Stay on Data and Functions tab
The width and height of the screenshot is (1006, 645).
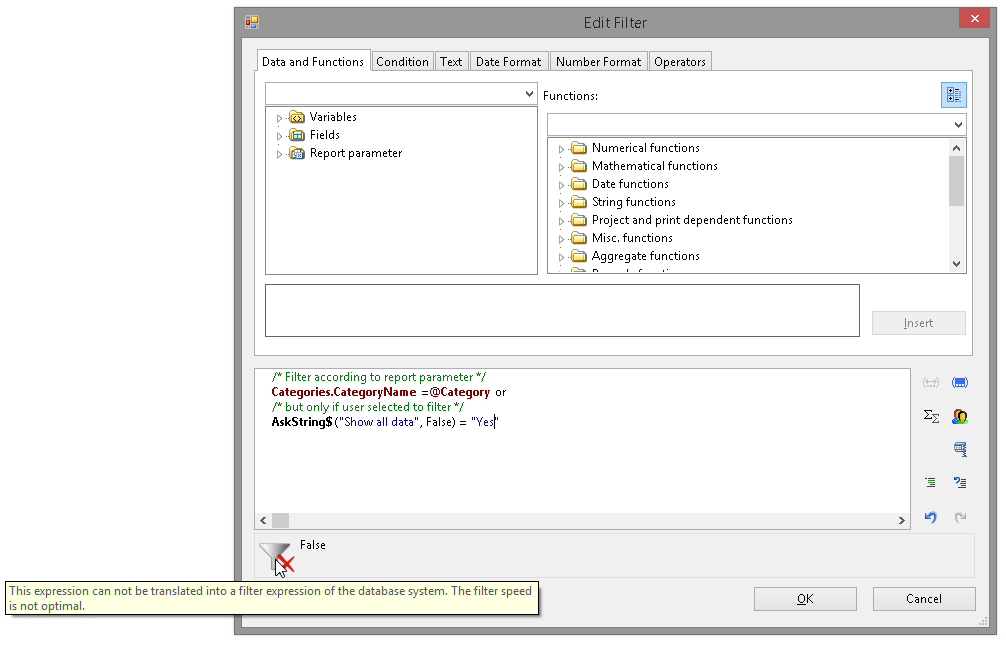313,62
